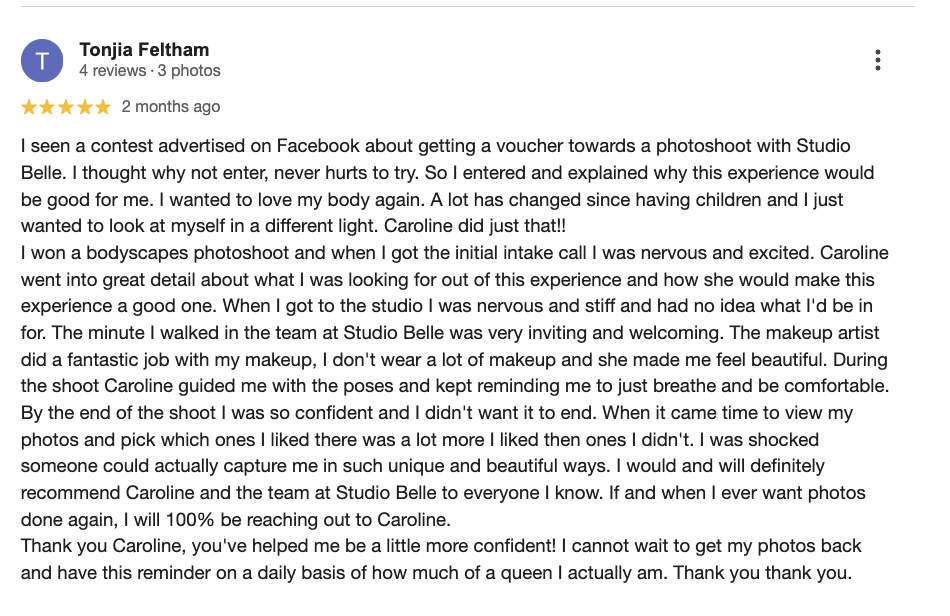Click "Caroline did just that!!" sentence

[475, 226]
